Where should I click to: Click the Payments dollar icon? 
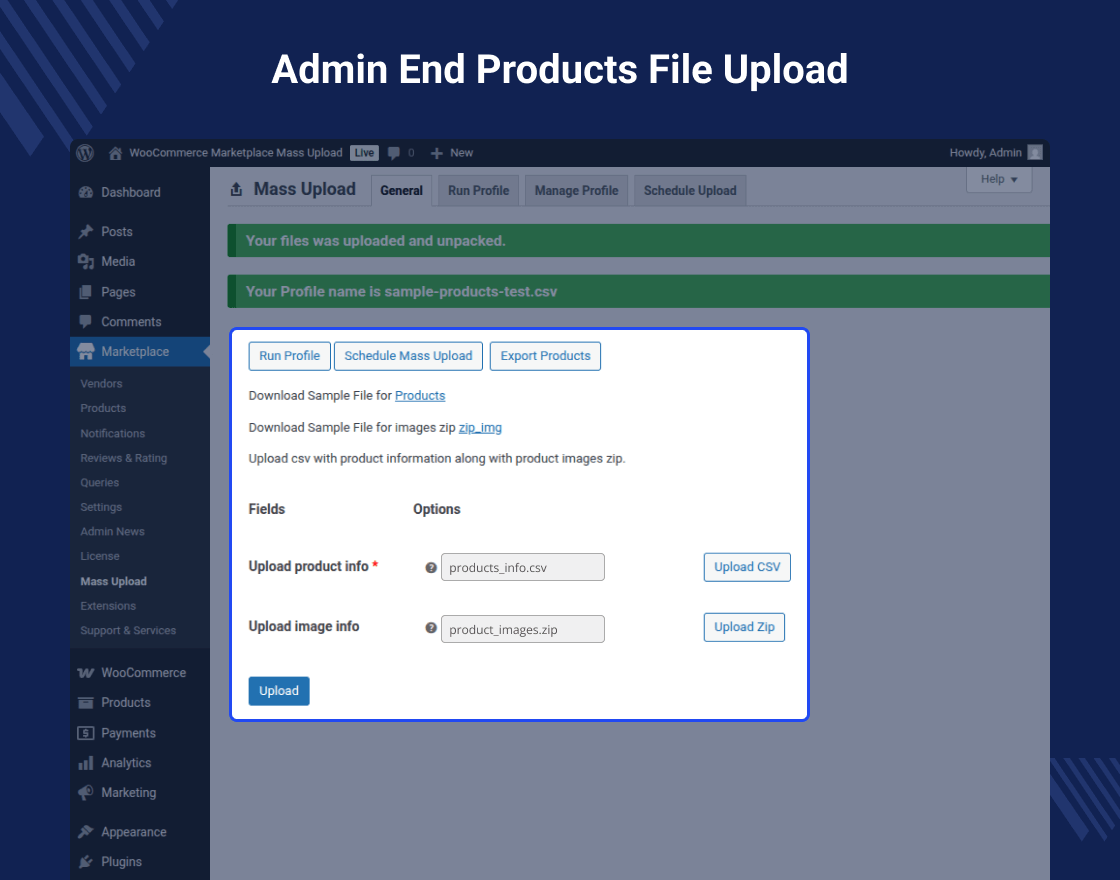pos(86,733)
